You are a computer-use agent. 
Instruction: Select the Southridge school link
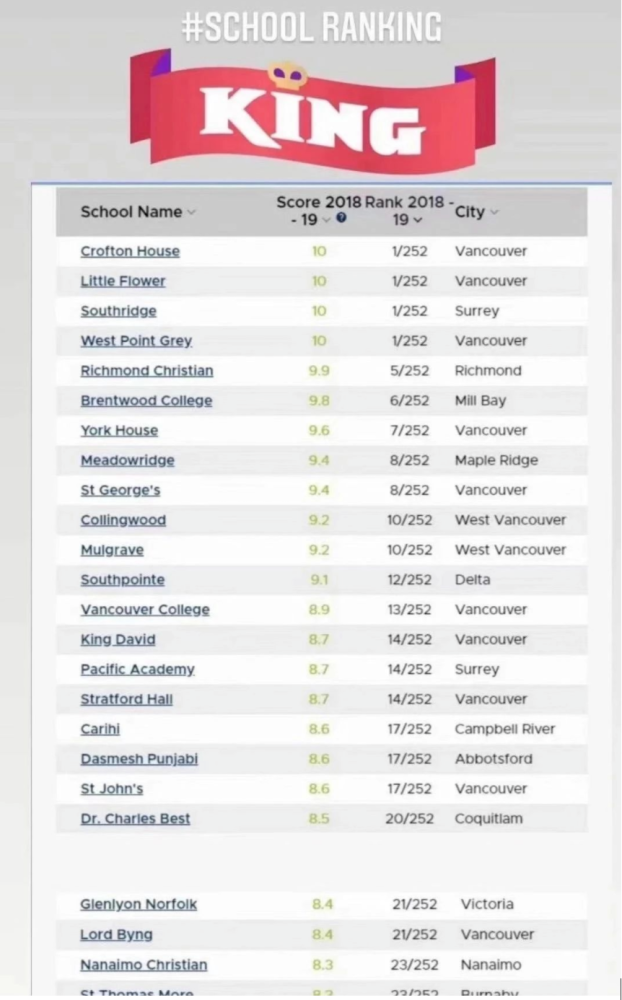(x=118, y=311)
